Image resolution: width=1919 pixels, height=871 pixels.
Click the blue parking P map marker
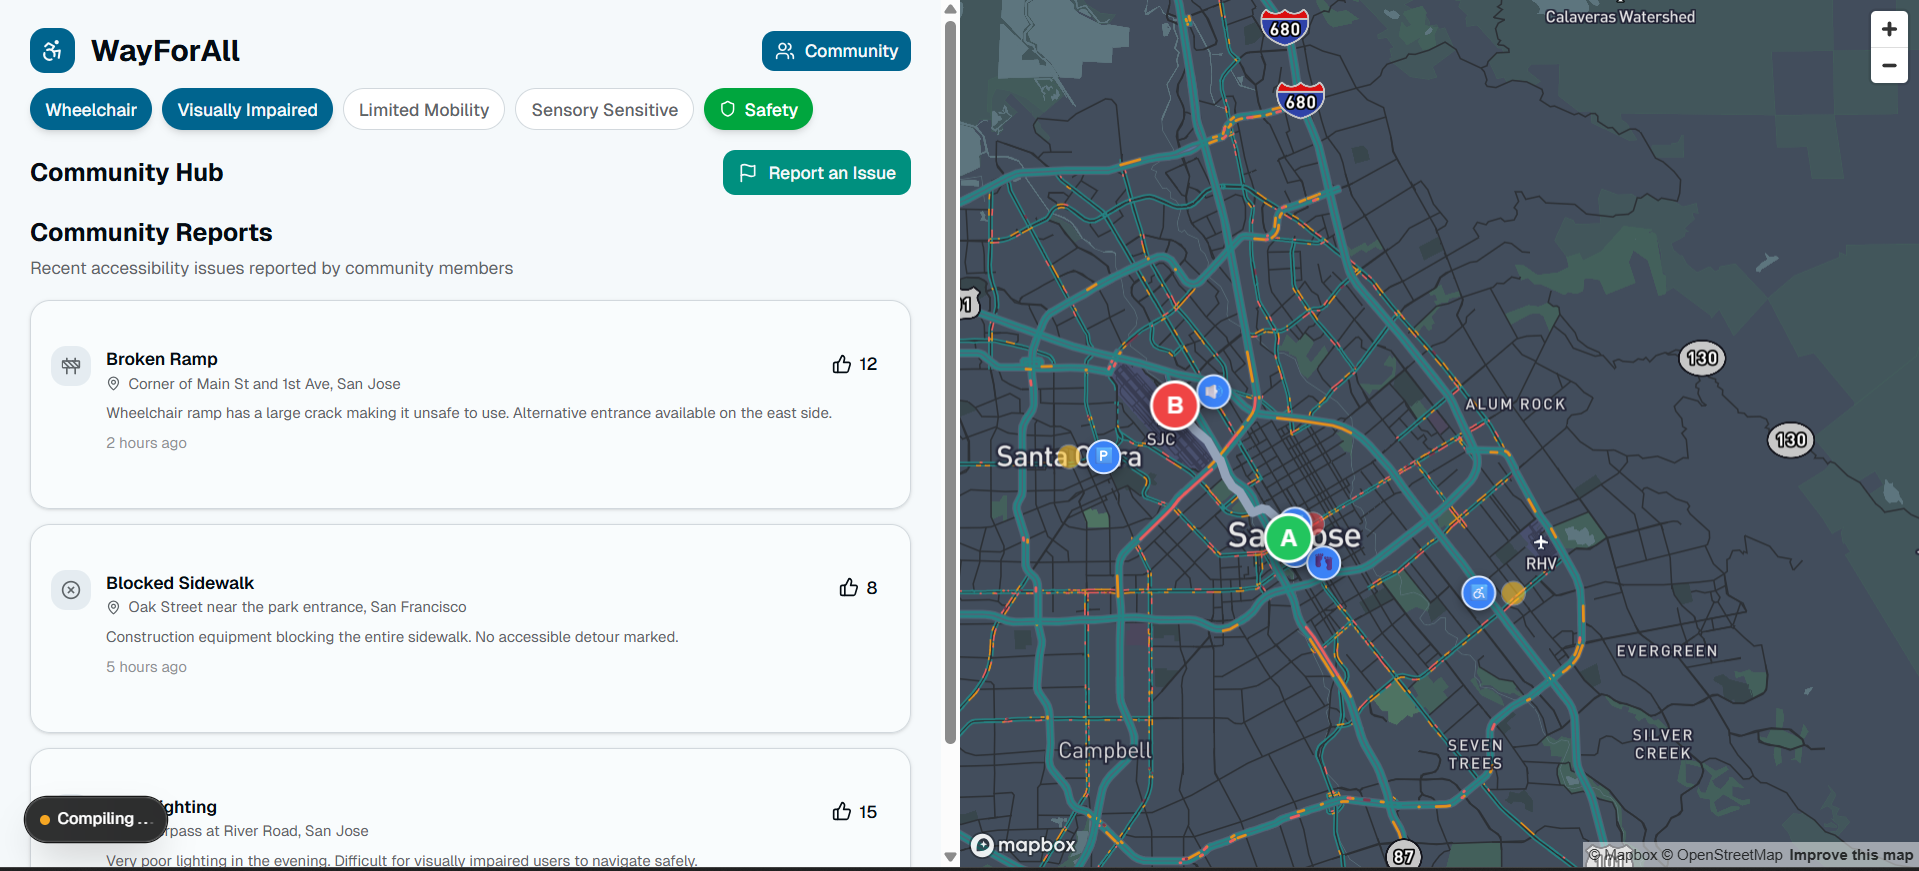click(1103, 456)
